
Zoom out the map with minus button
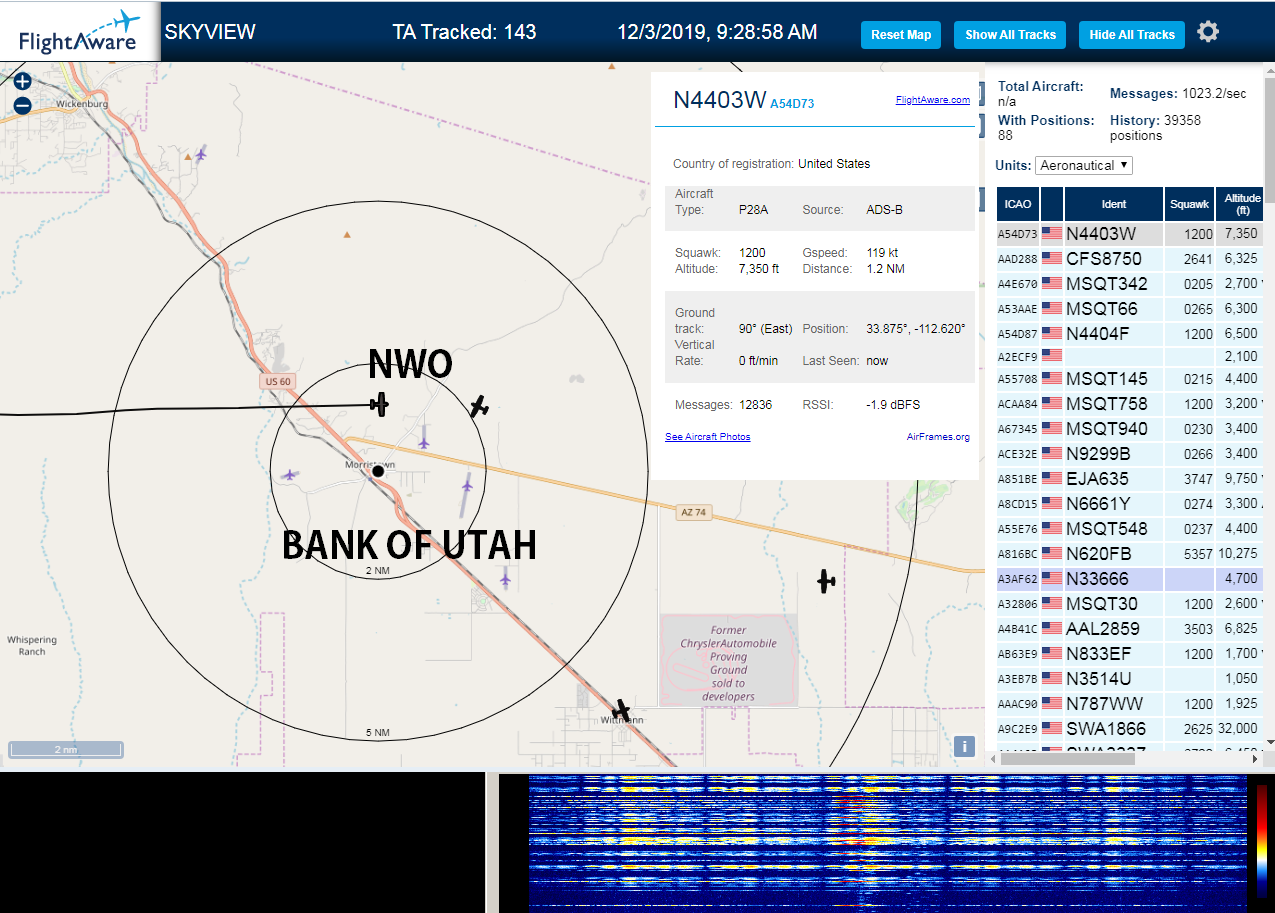22,105
